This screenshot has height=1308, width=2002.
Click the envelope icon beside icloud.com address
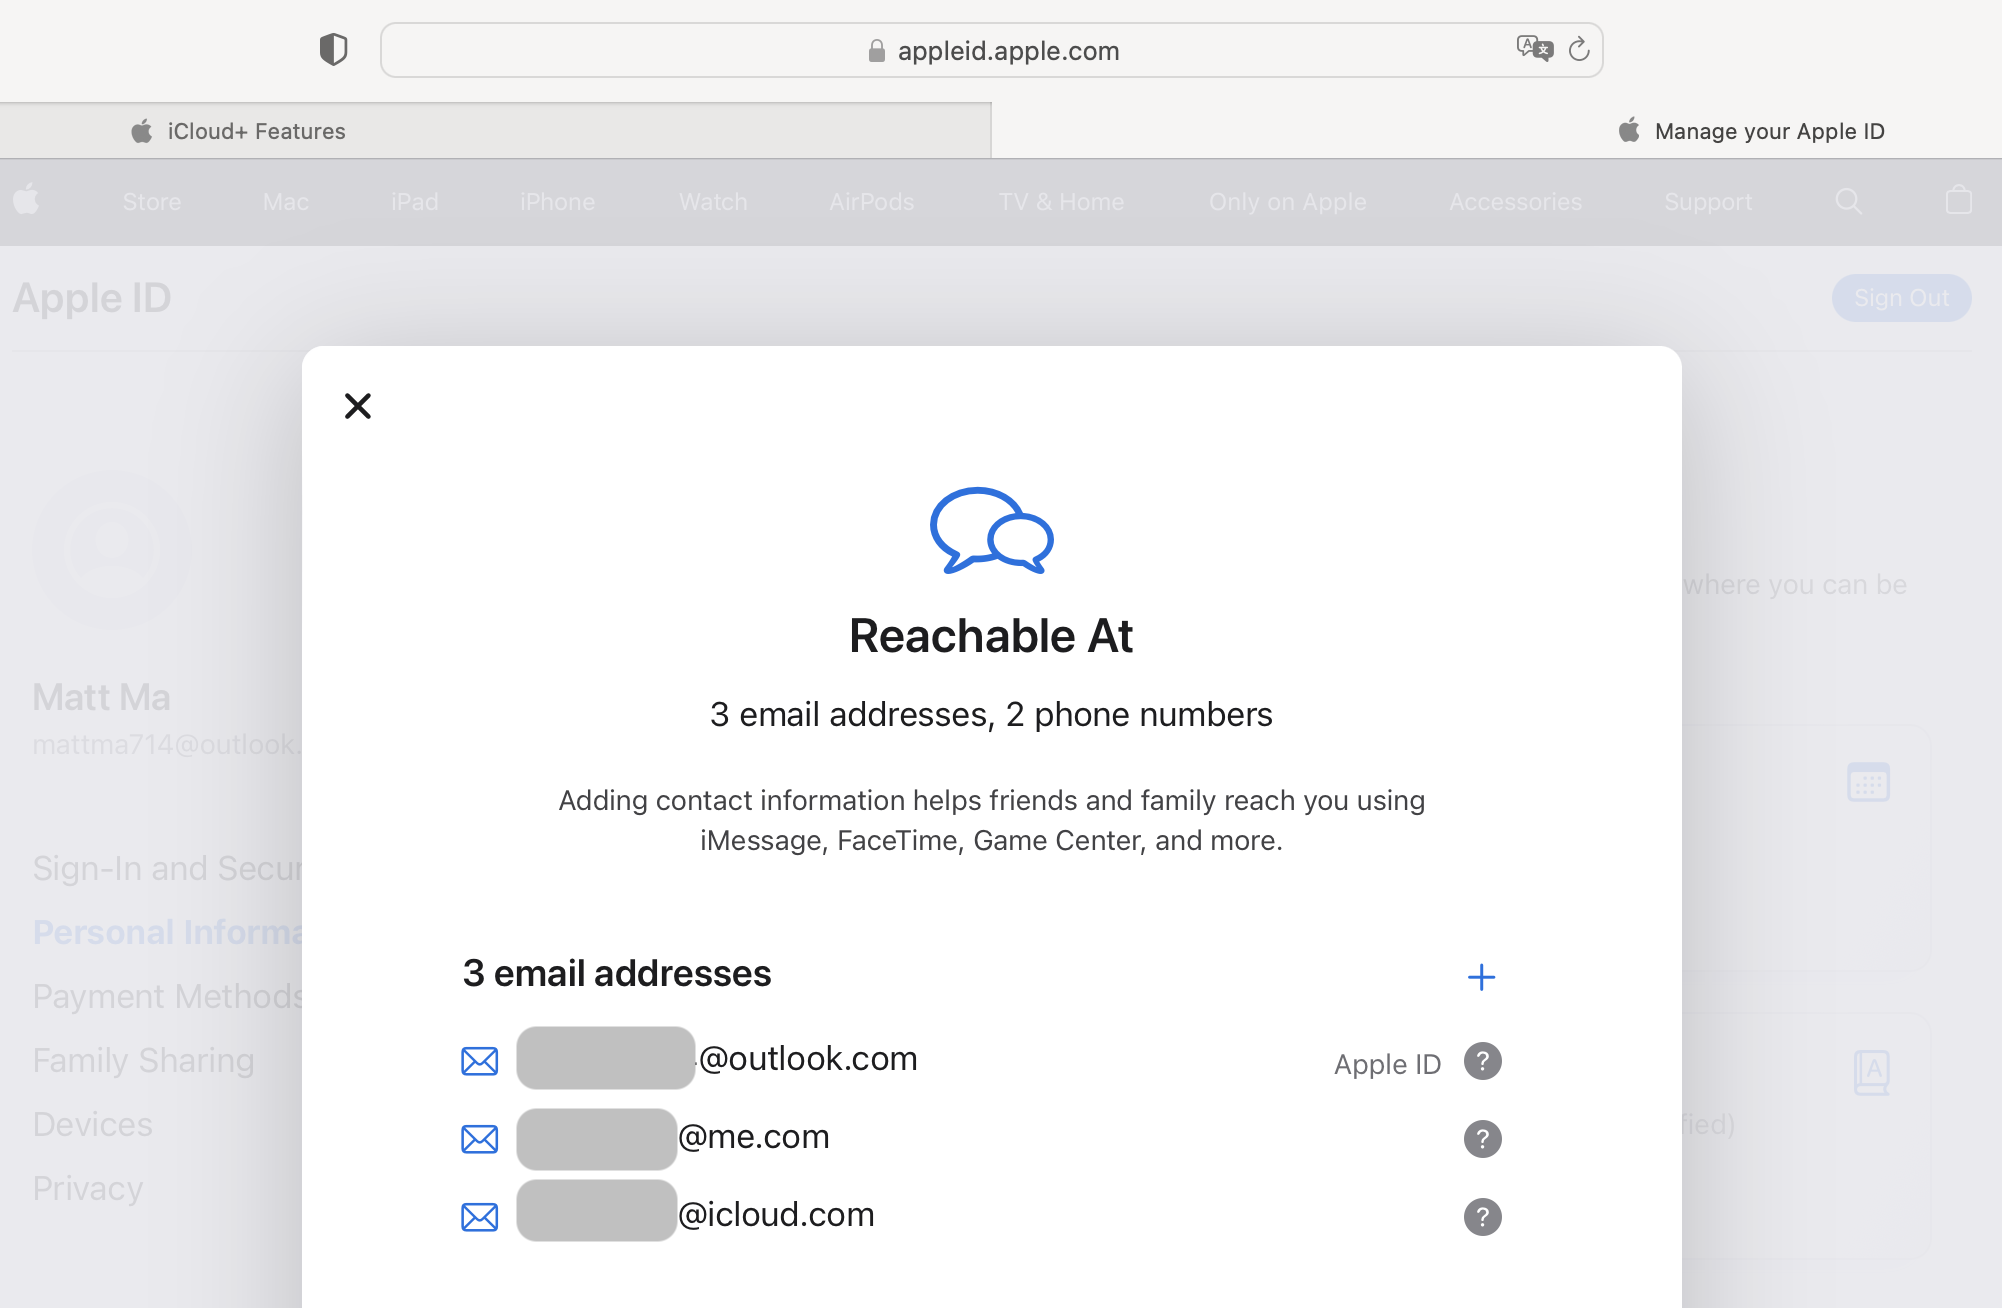pos(479,1217)
